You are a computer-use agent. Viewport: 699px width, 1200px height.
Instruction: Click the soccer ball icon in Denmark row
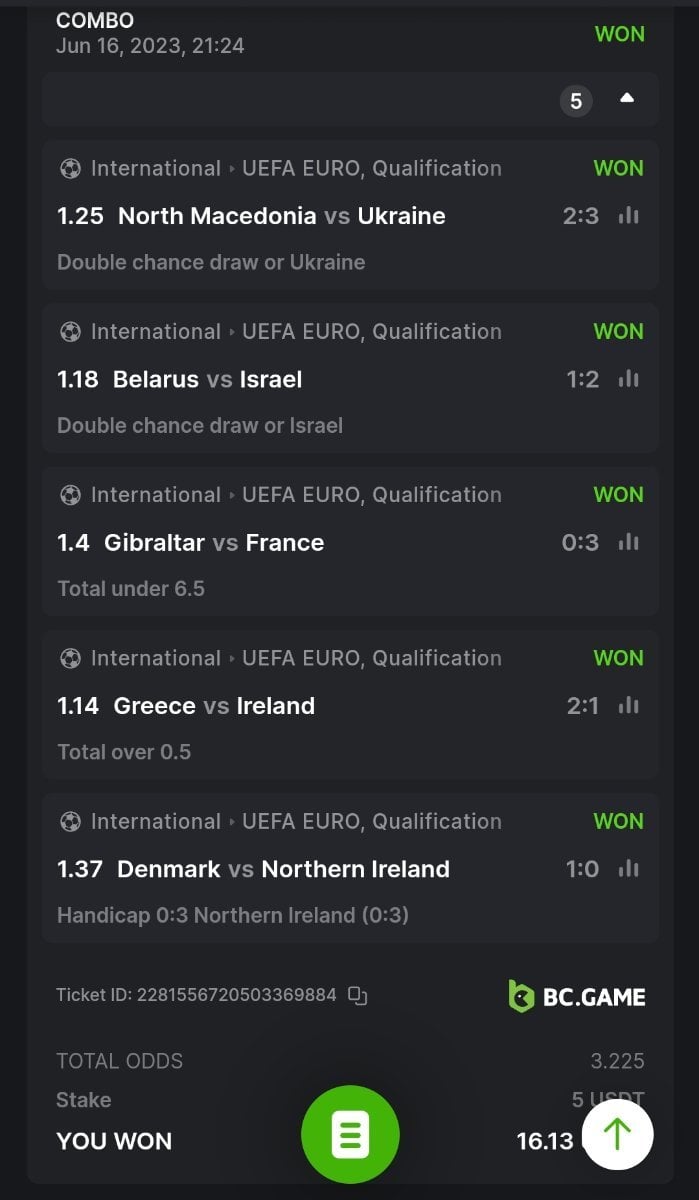(x=70, y=821)
